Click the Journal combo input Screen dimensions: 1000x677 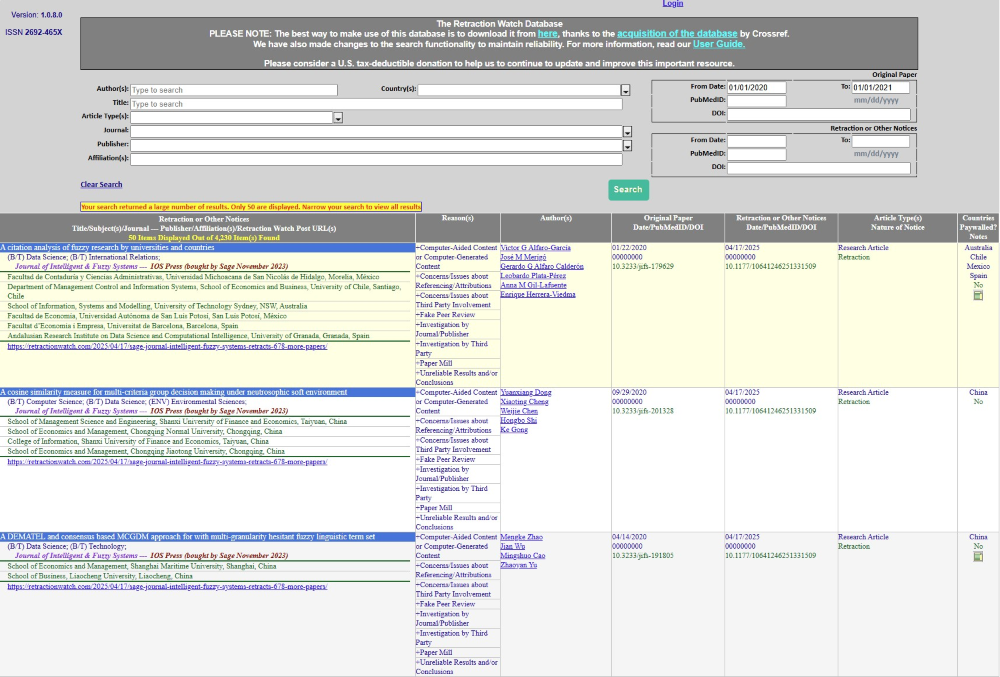[376, 131]
